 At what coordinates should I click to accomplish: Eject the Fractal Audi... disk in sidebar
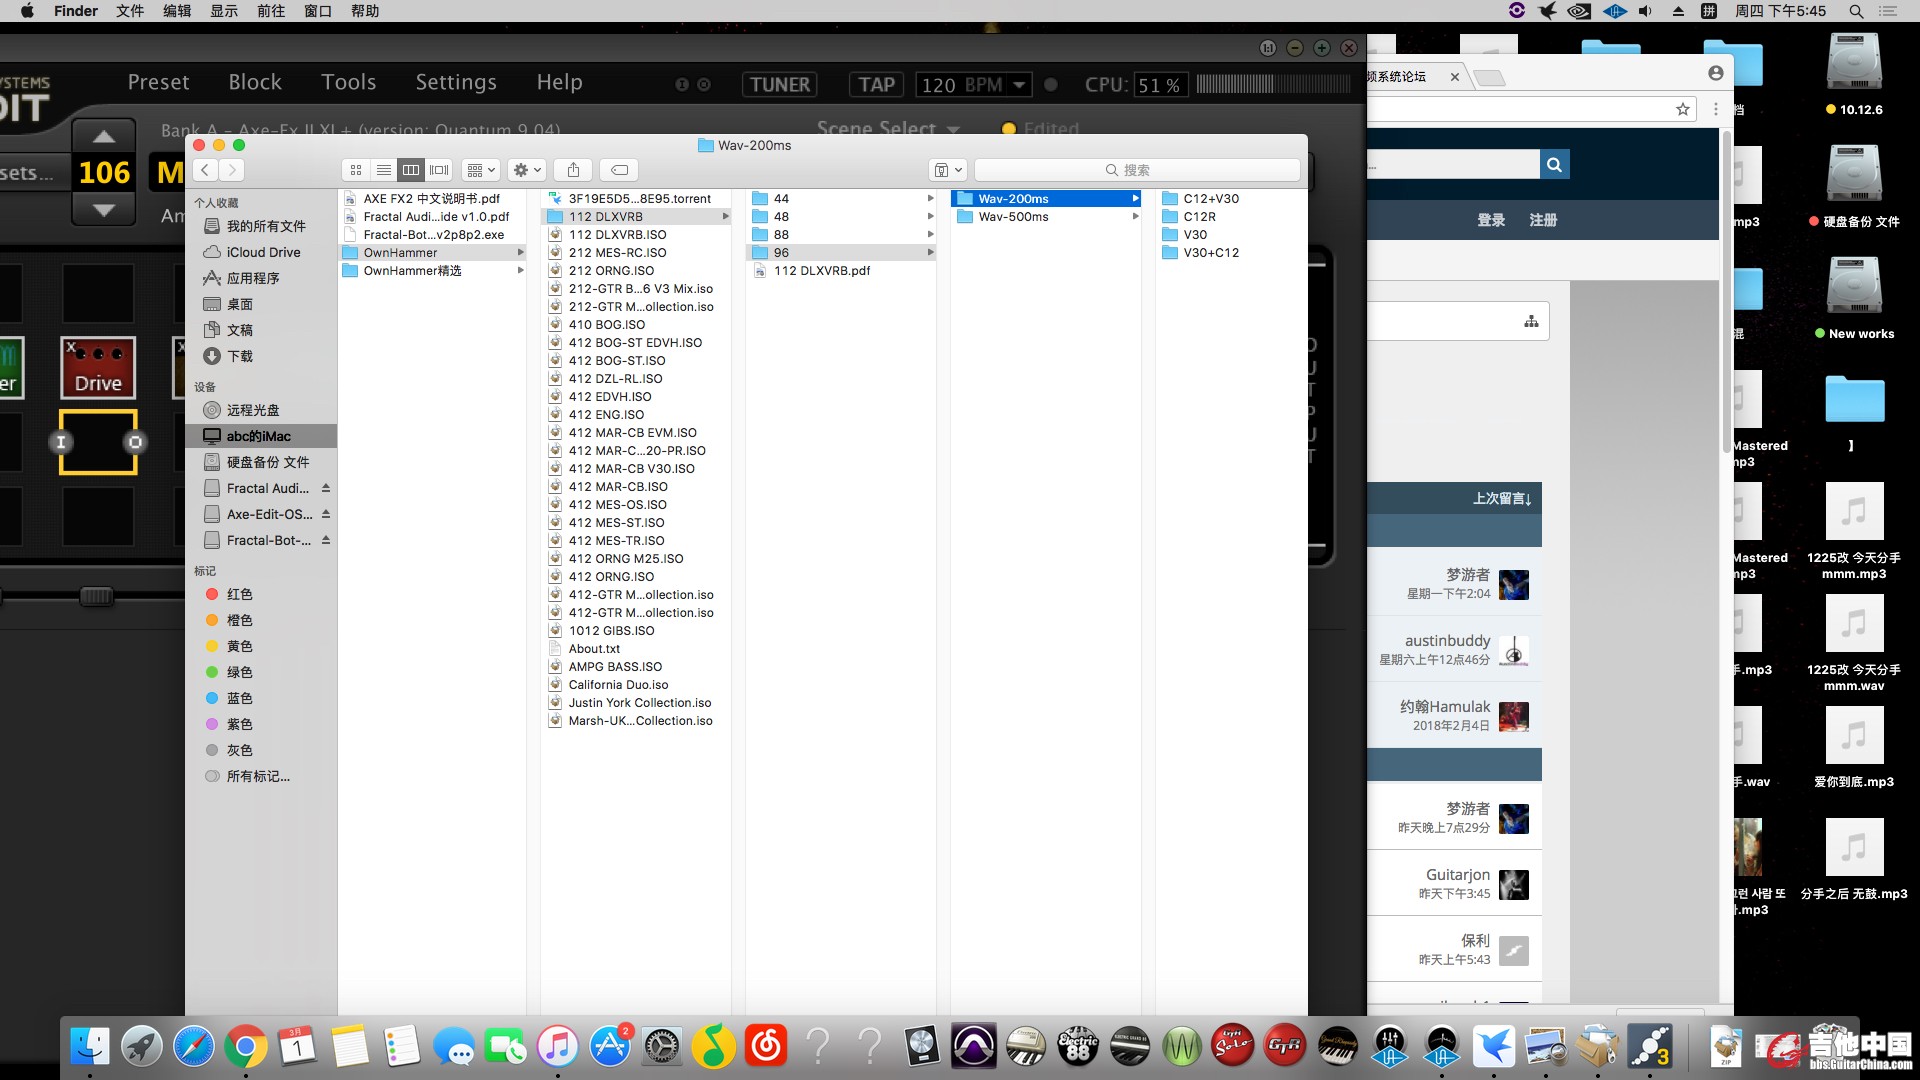coord(326,488)
